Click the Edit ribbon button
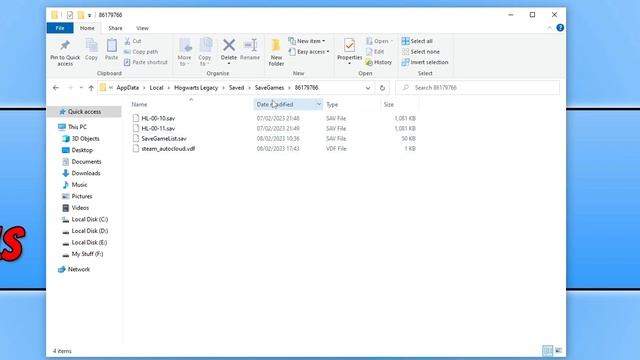 click(x=375, y=52)
